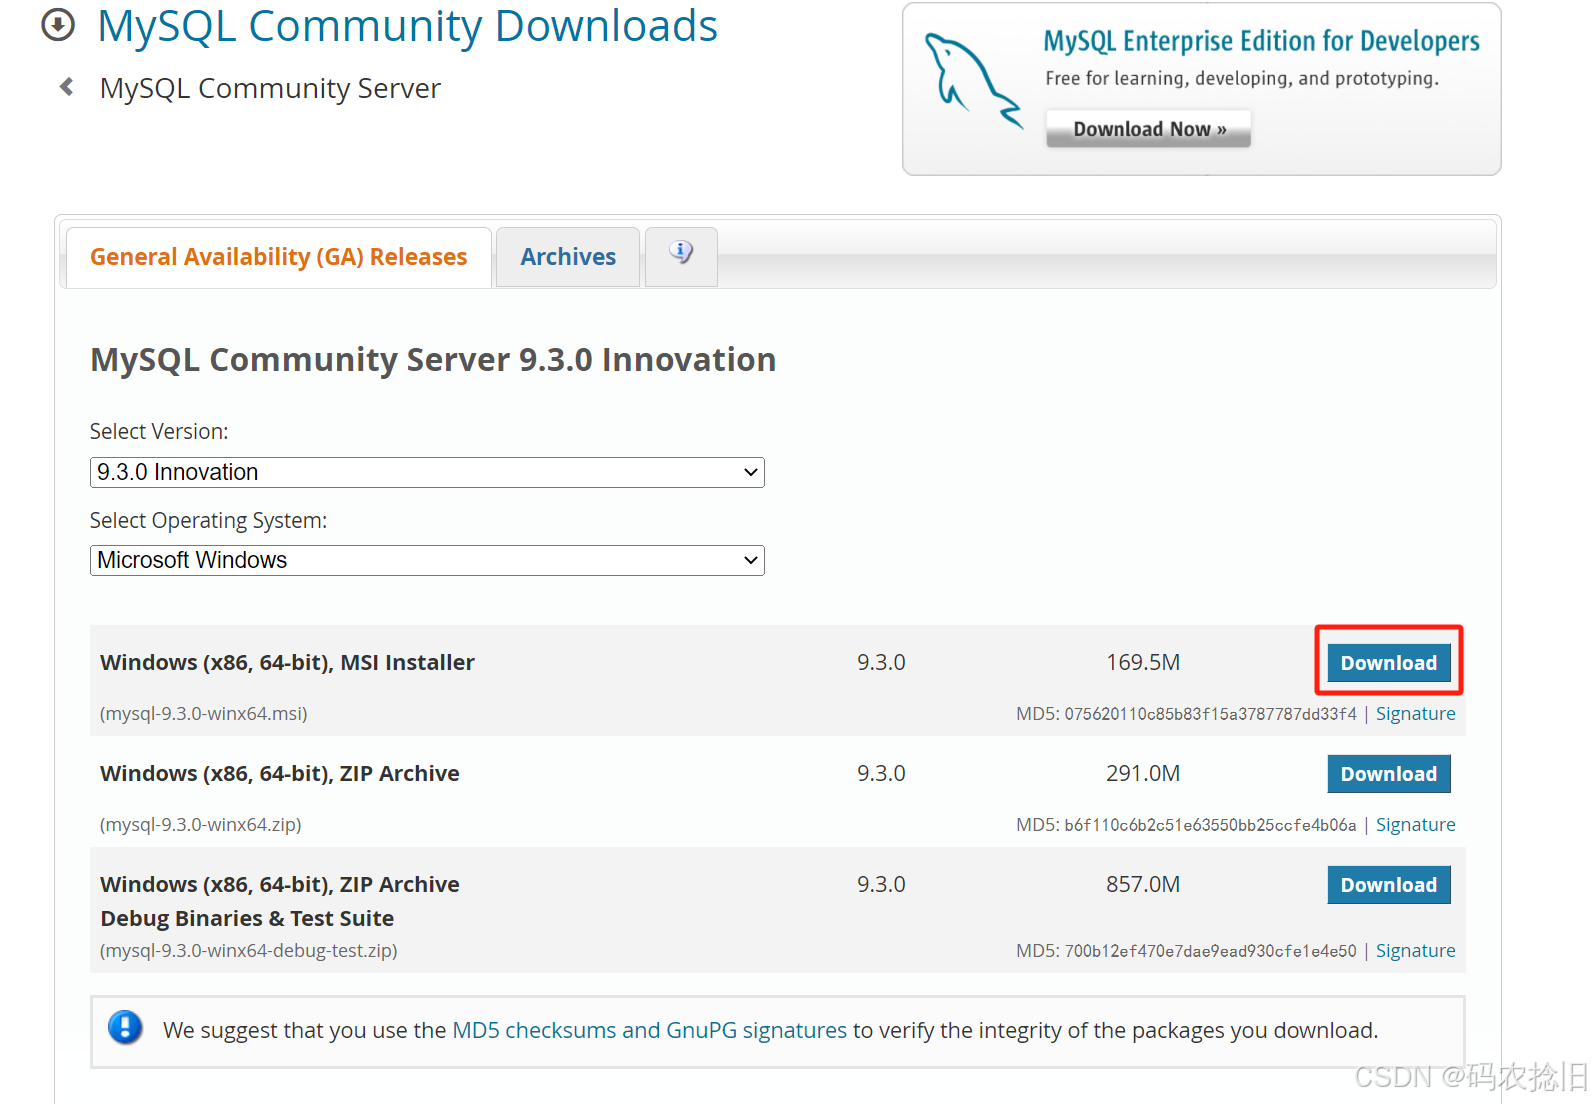The height and width of the screenshot is (1104, 1593).
Task: Click the MySQL dolphin logo in banner
Action: pyautogui.click(x=972, y=80)
